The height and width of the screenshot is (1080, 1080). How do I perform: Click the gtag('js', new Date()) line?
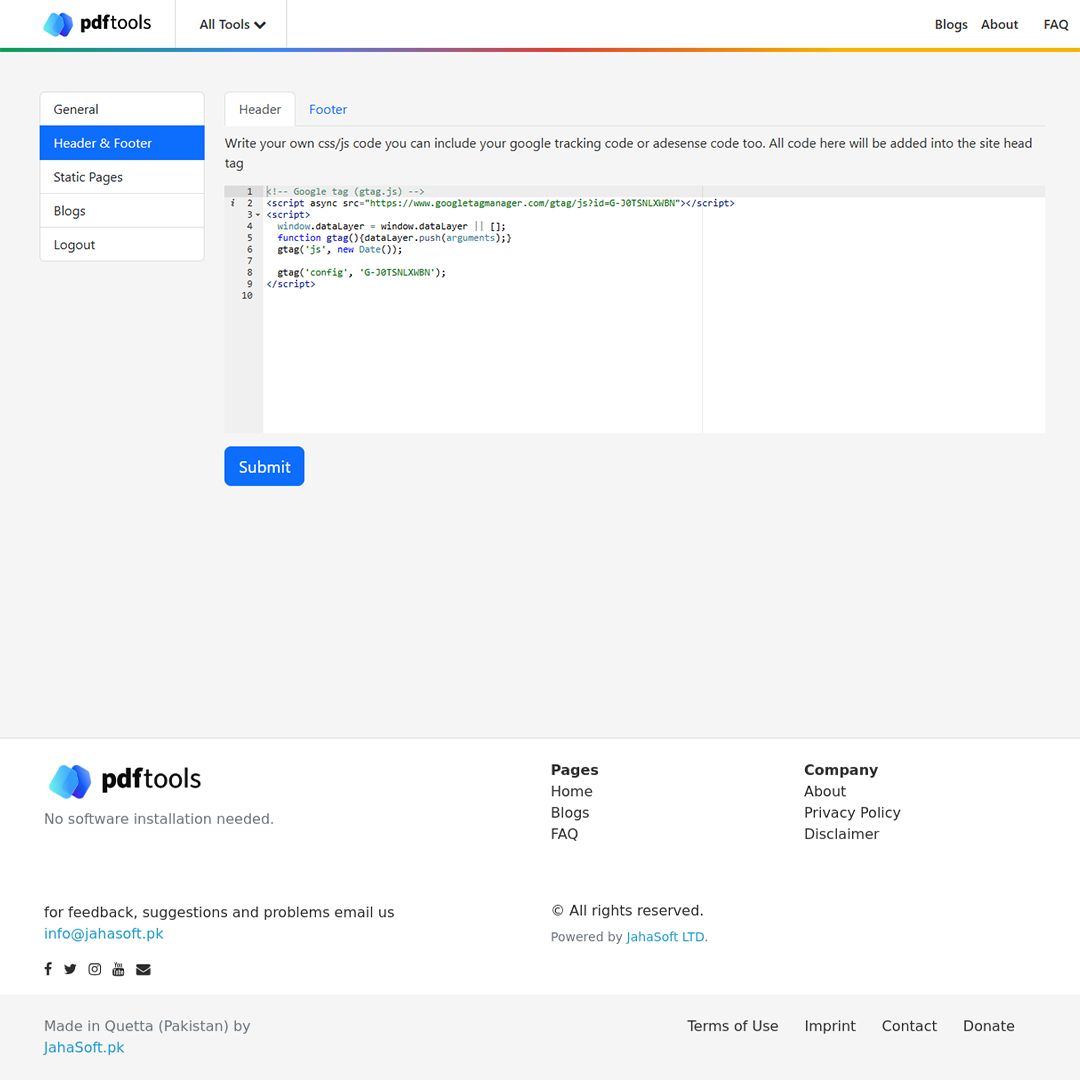click(x=340, y=249)
